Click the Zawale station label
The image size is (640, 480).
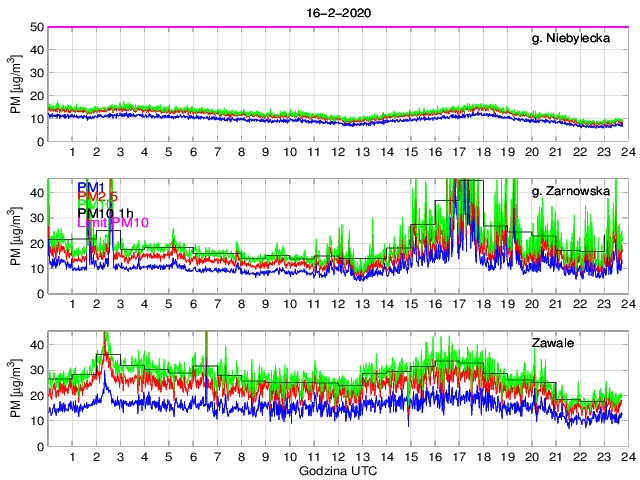[552, 344]
